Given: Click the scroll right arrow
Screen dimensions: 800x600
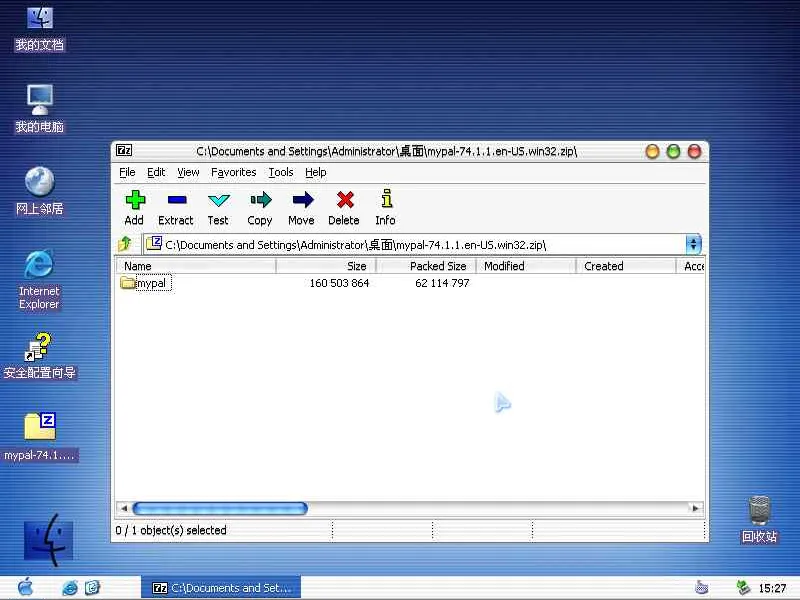Looking at the screenshot, I should pyautogui.click(x=695, y=508).
